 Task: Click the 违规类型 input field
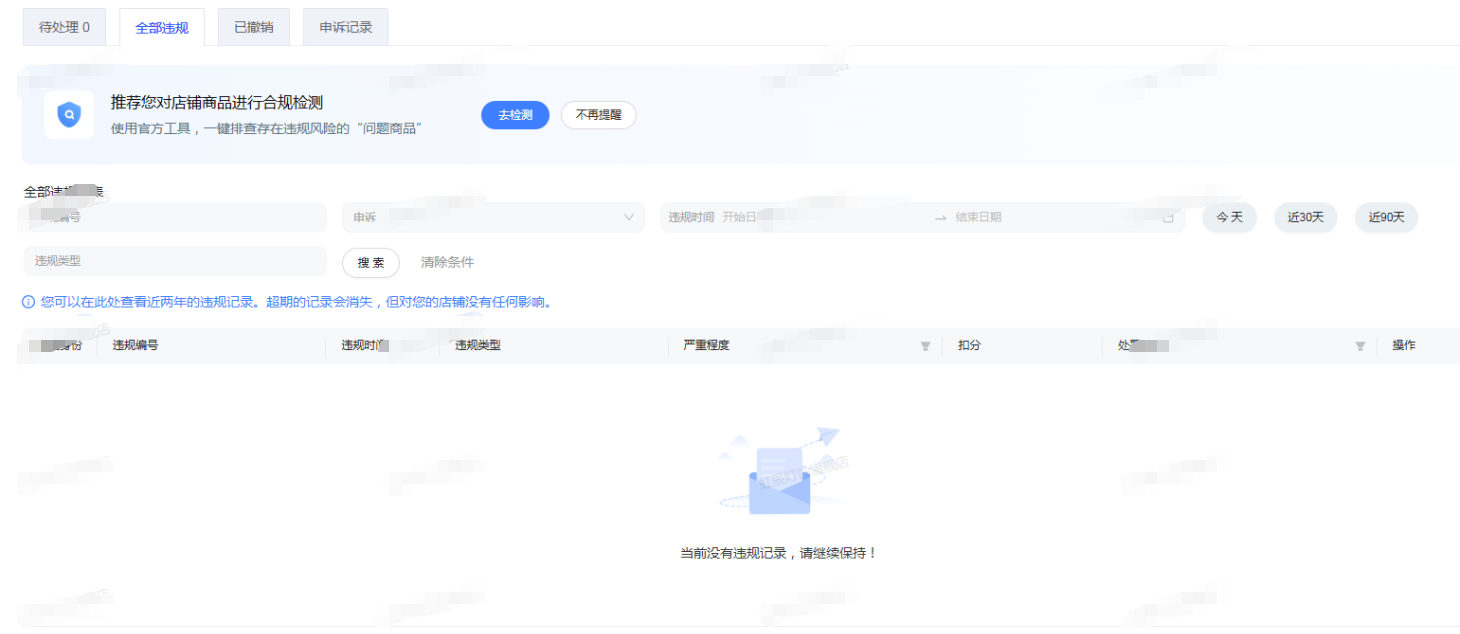(175, 261)
